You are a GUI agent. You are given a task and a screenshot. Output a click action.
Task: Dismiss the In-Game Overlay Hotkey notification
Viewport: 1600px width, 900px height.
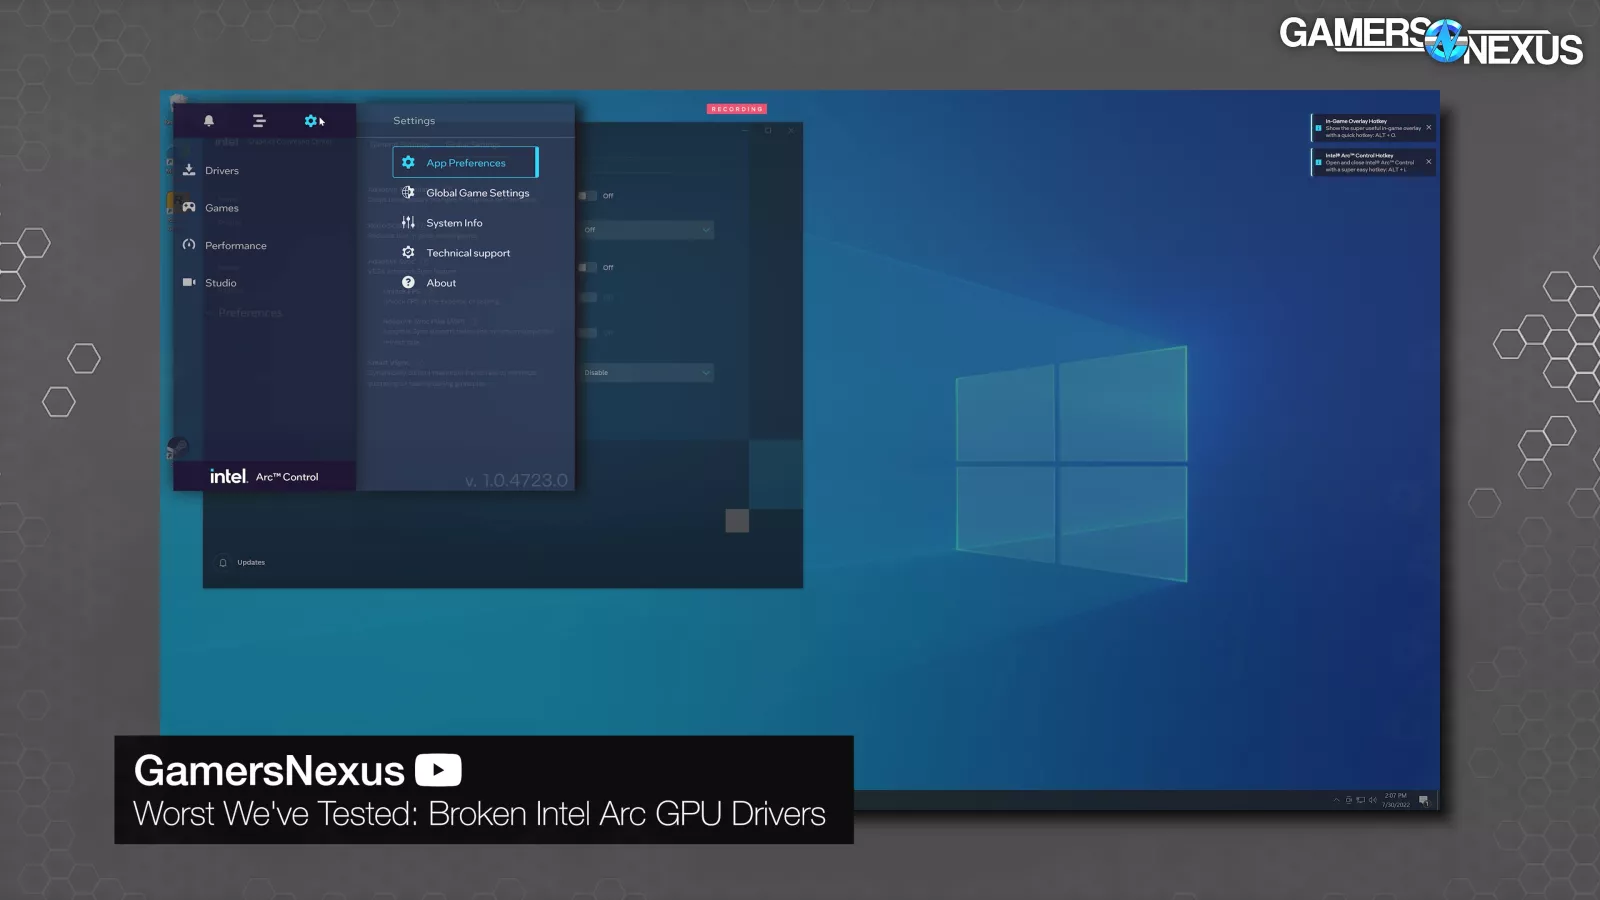[1428, 127]
